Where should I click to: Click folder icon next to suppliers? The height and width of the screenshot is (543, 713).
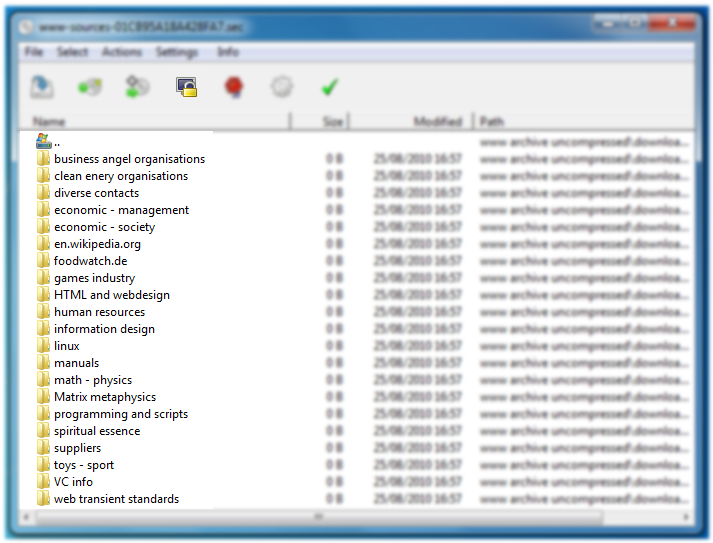43,447
